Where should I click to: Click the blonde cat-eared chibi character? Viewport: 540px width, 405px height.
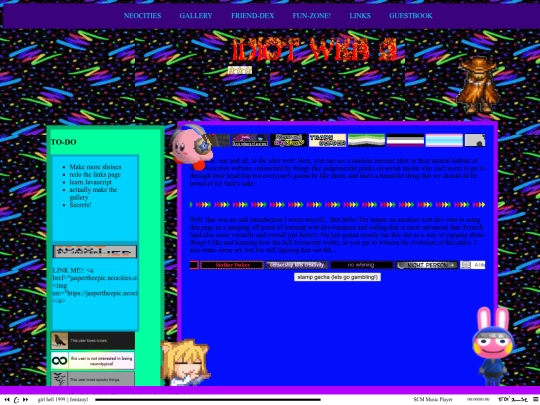(x=185, y=363)
